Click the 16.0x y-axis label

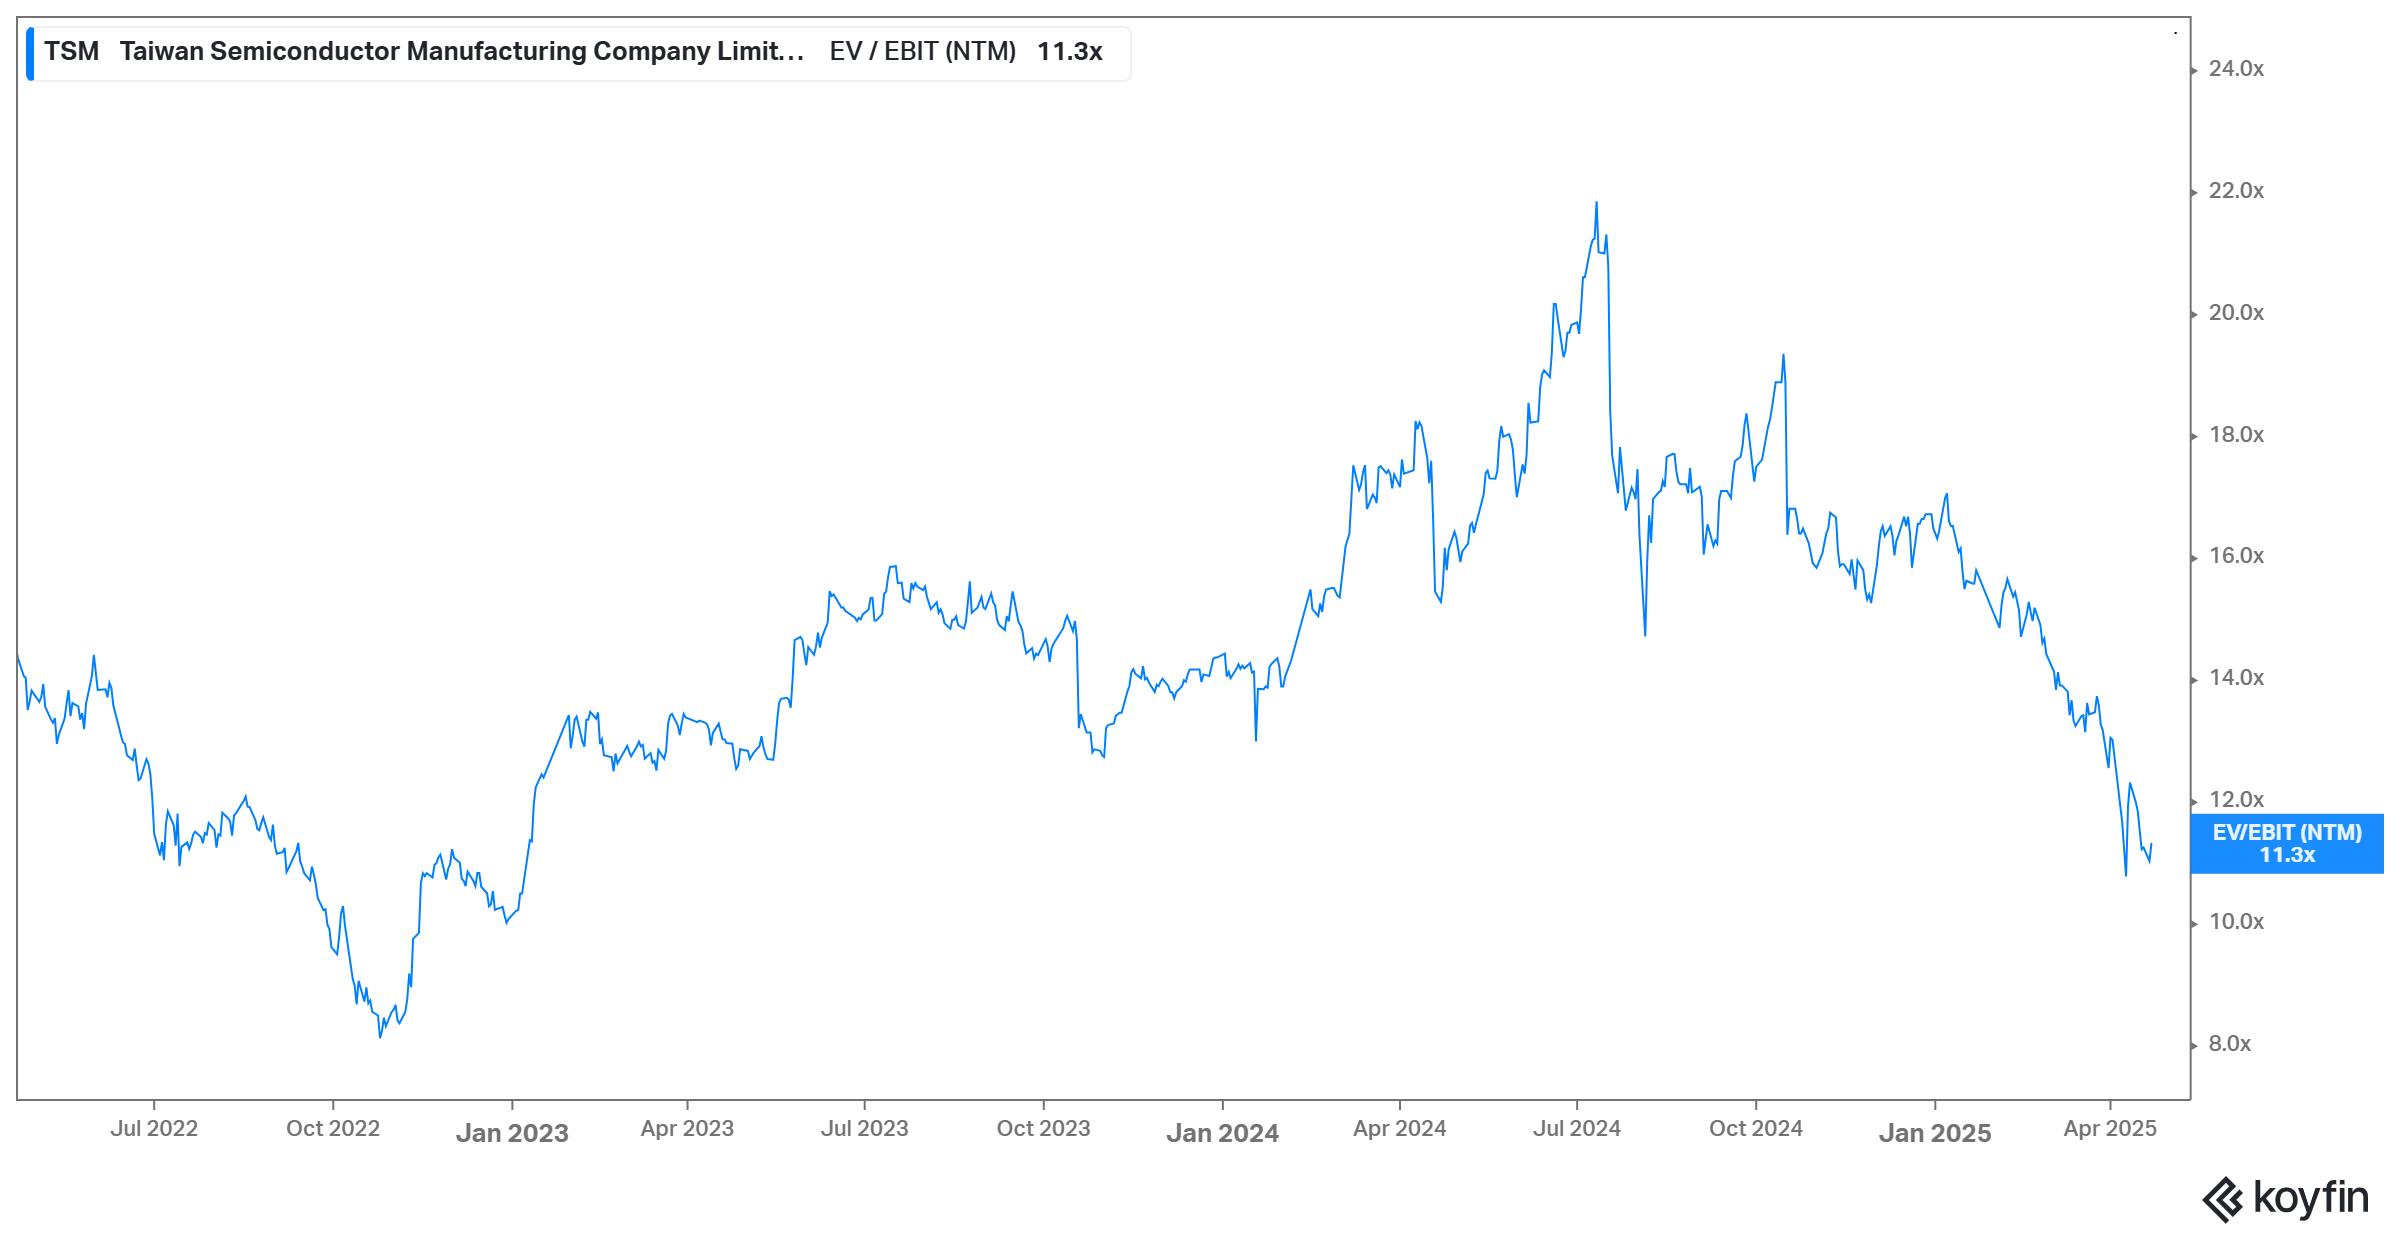tap(2236, 556)
